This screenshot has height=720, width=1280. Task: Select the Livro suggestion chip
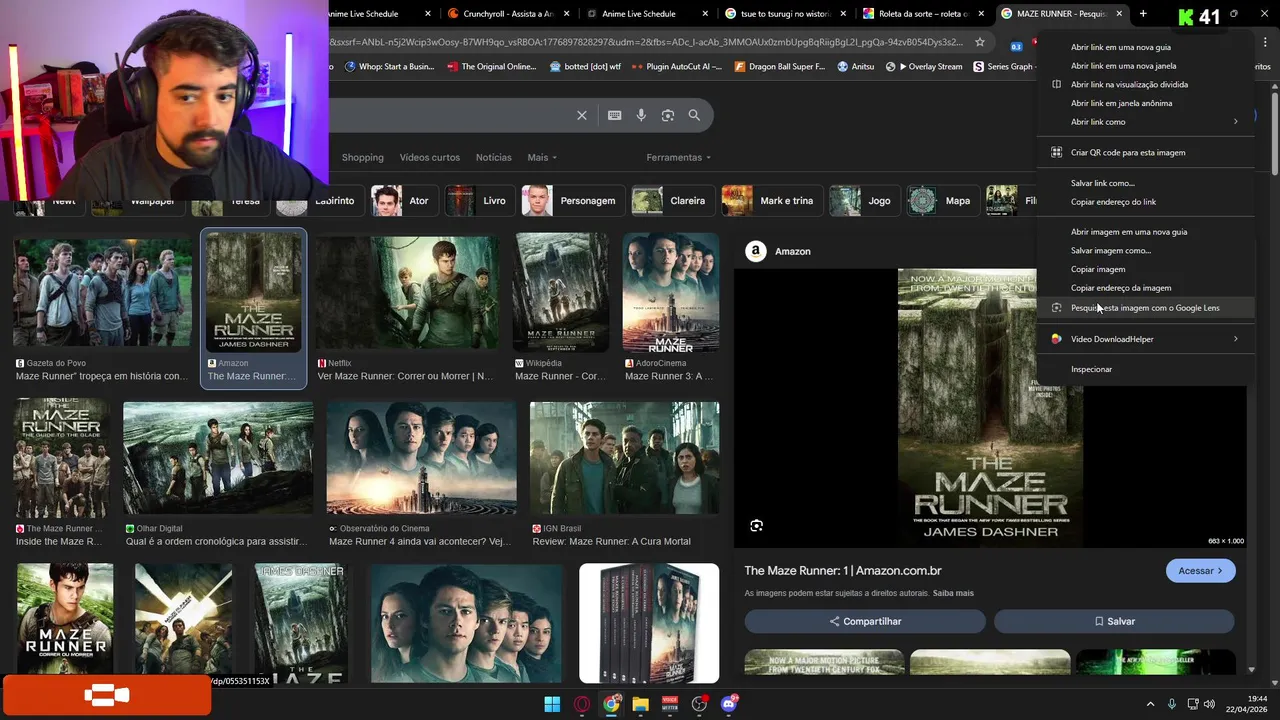point(478,201)
